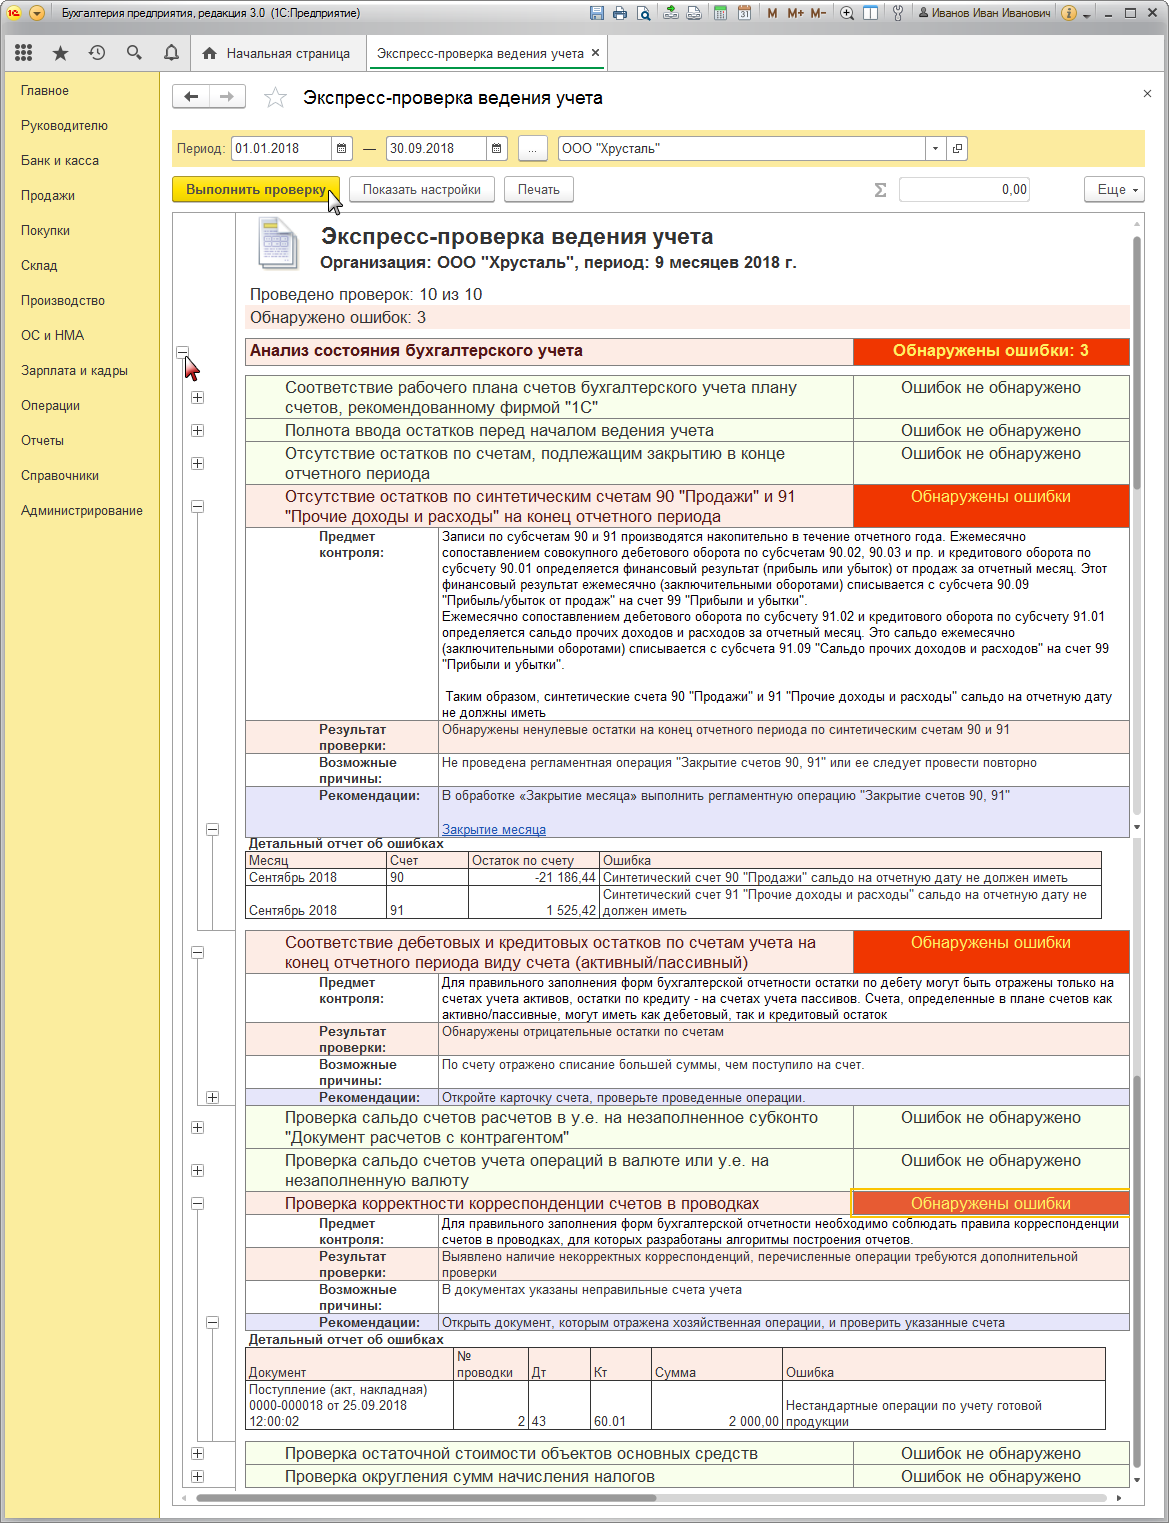Open the calendar icon in title bar
The height and width of the screenshot is (1525, 1173).
pyautogui.click(x=744, y=13)
